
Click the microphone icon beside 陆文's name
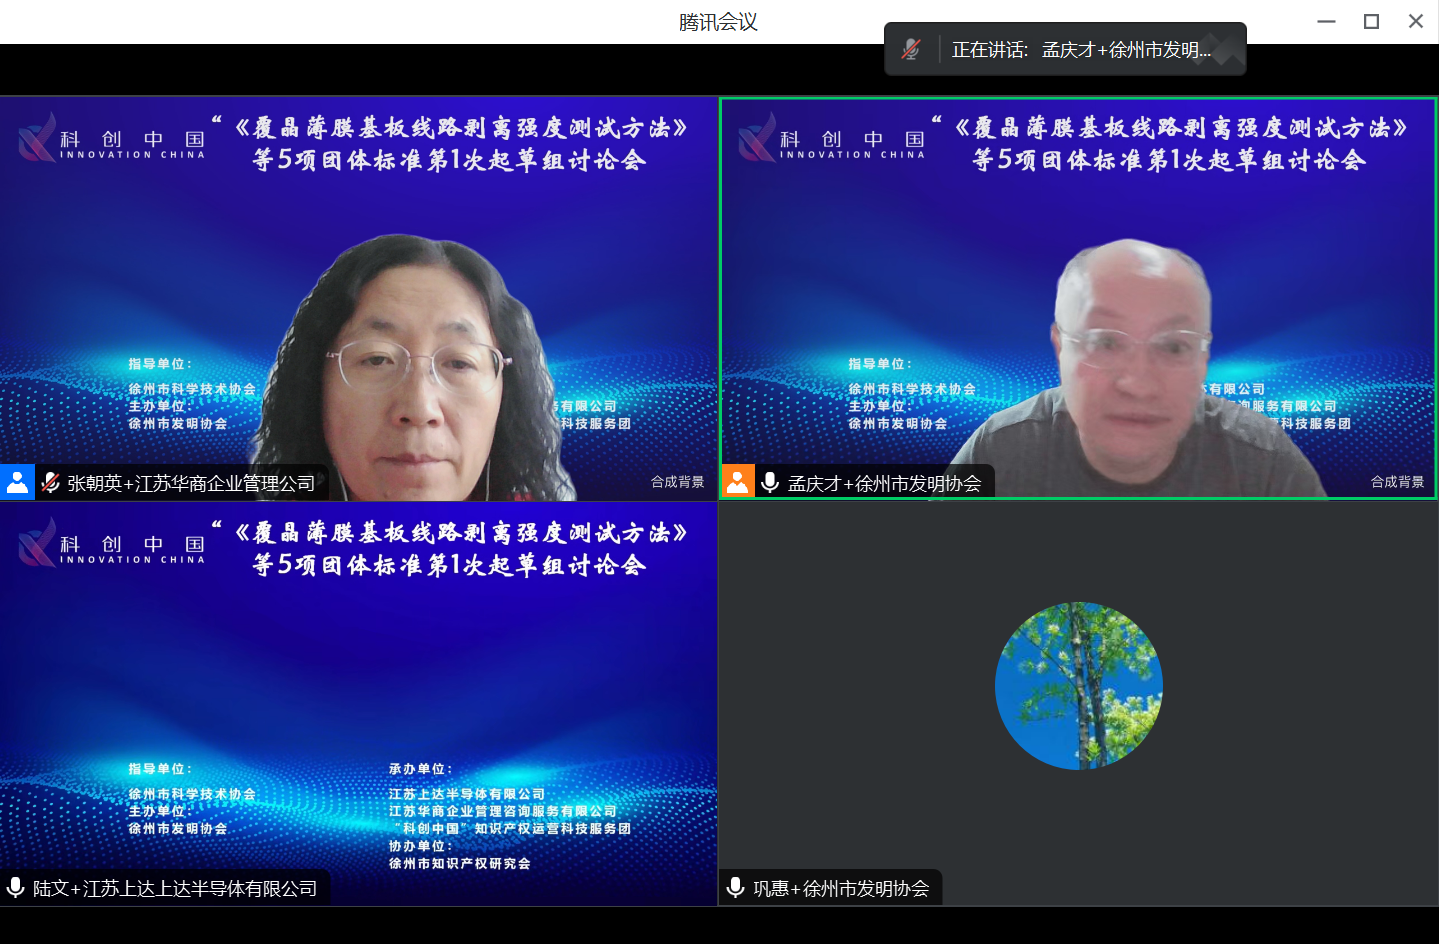[x=15, y=887]
